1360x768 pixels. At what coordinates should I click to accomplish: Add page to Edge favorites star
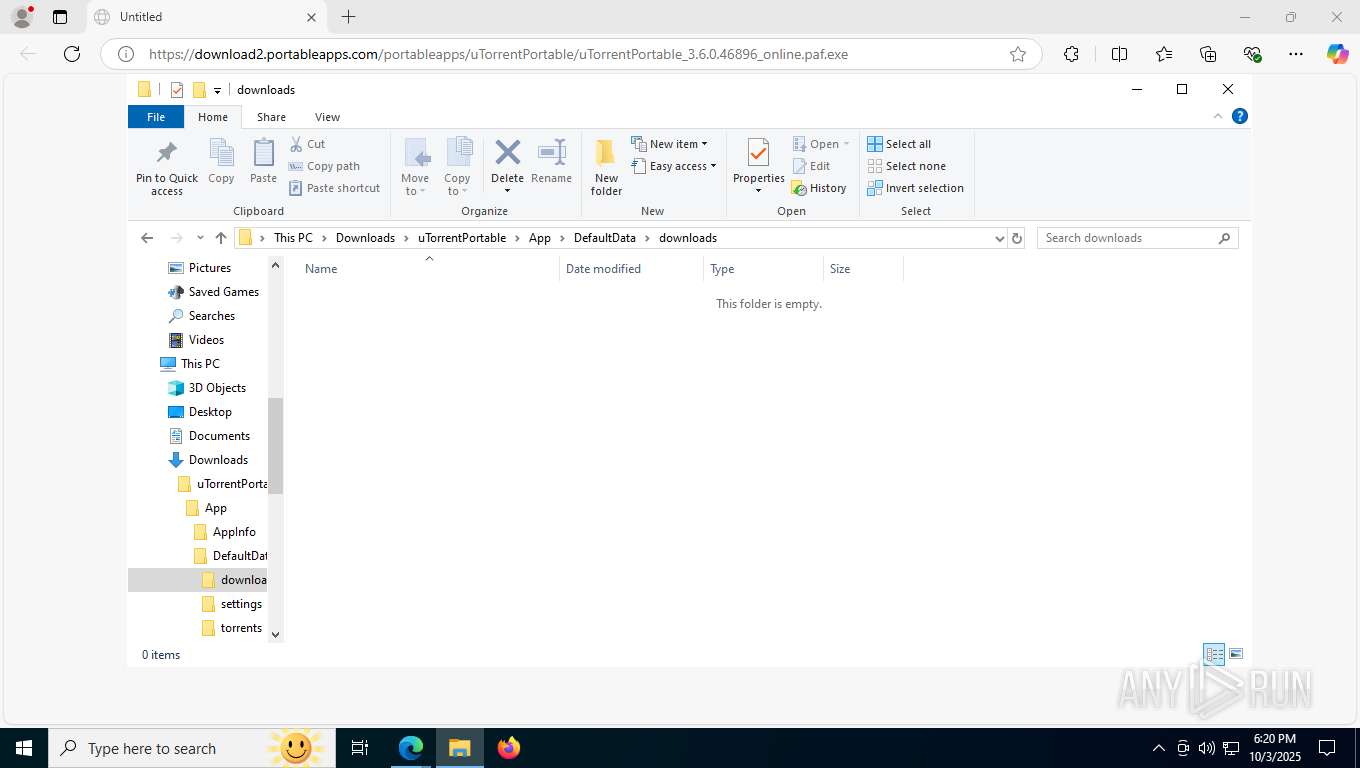pyautogui.click(x=1018, y=54)
